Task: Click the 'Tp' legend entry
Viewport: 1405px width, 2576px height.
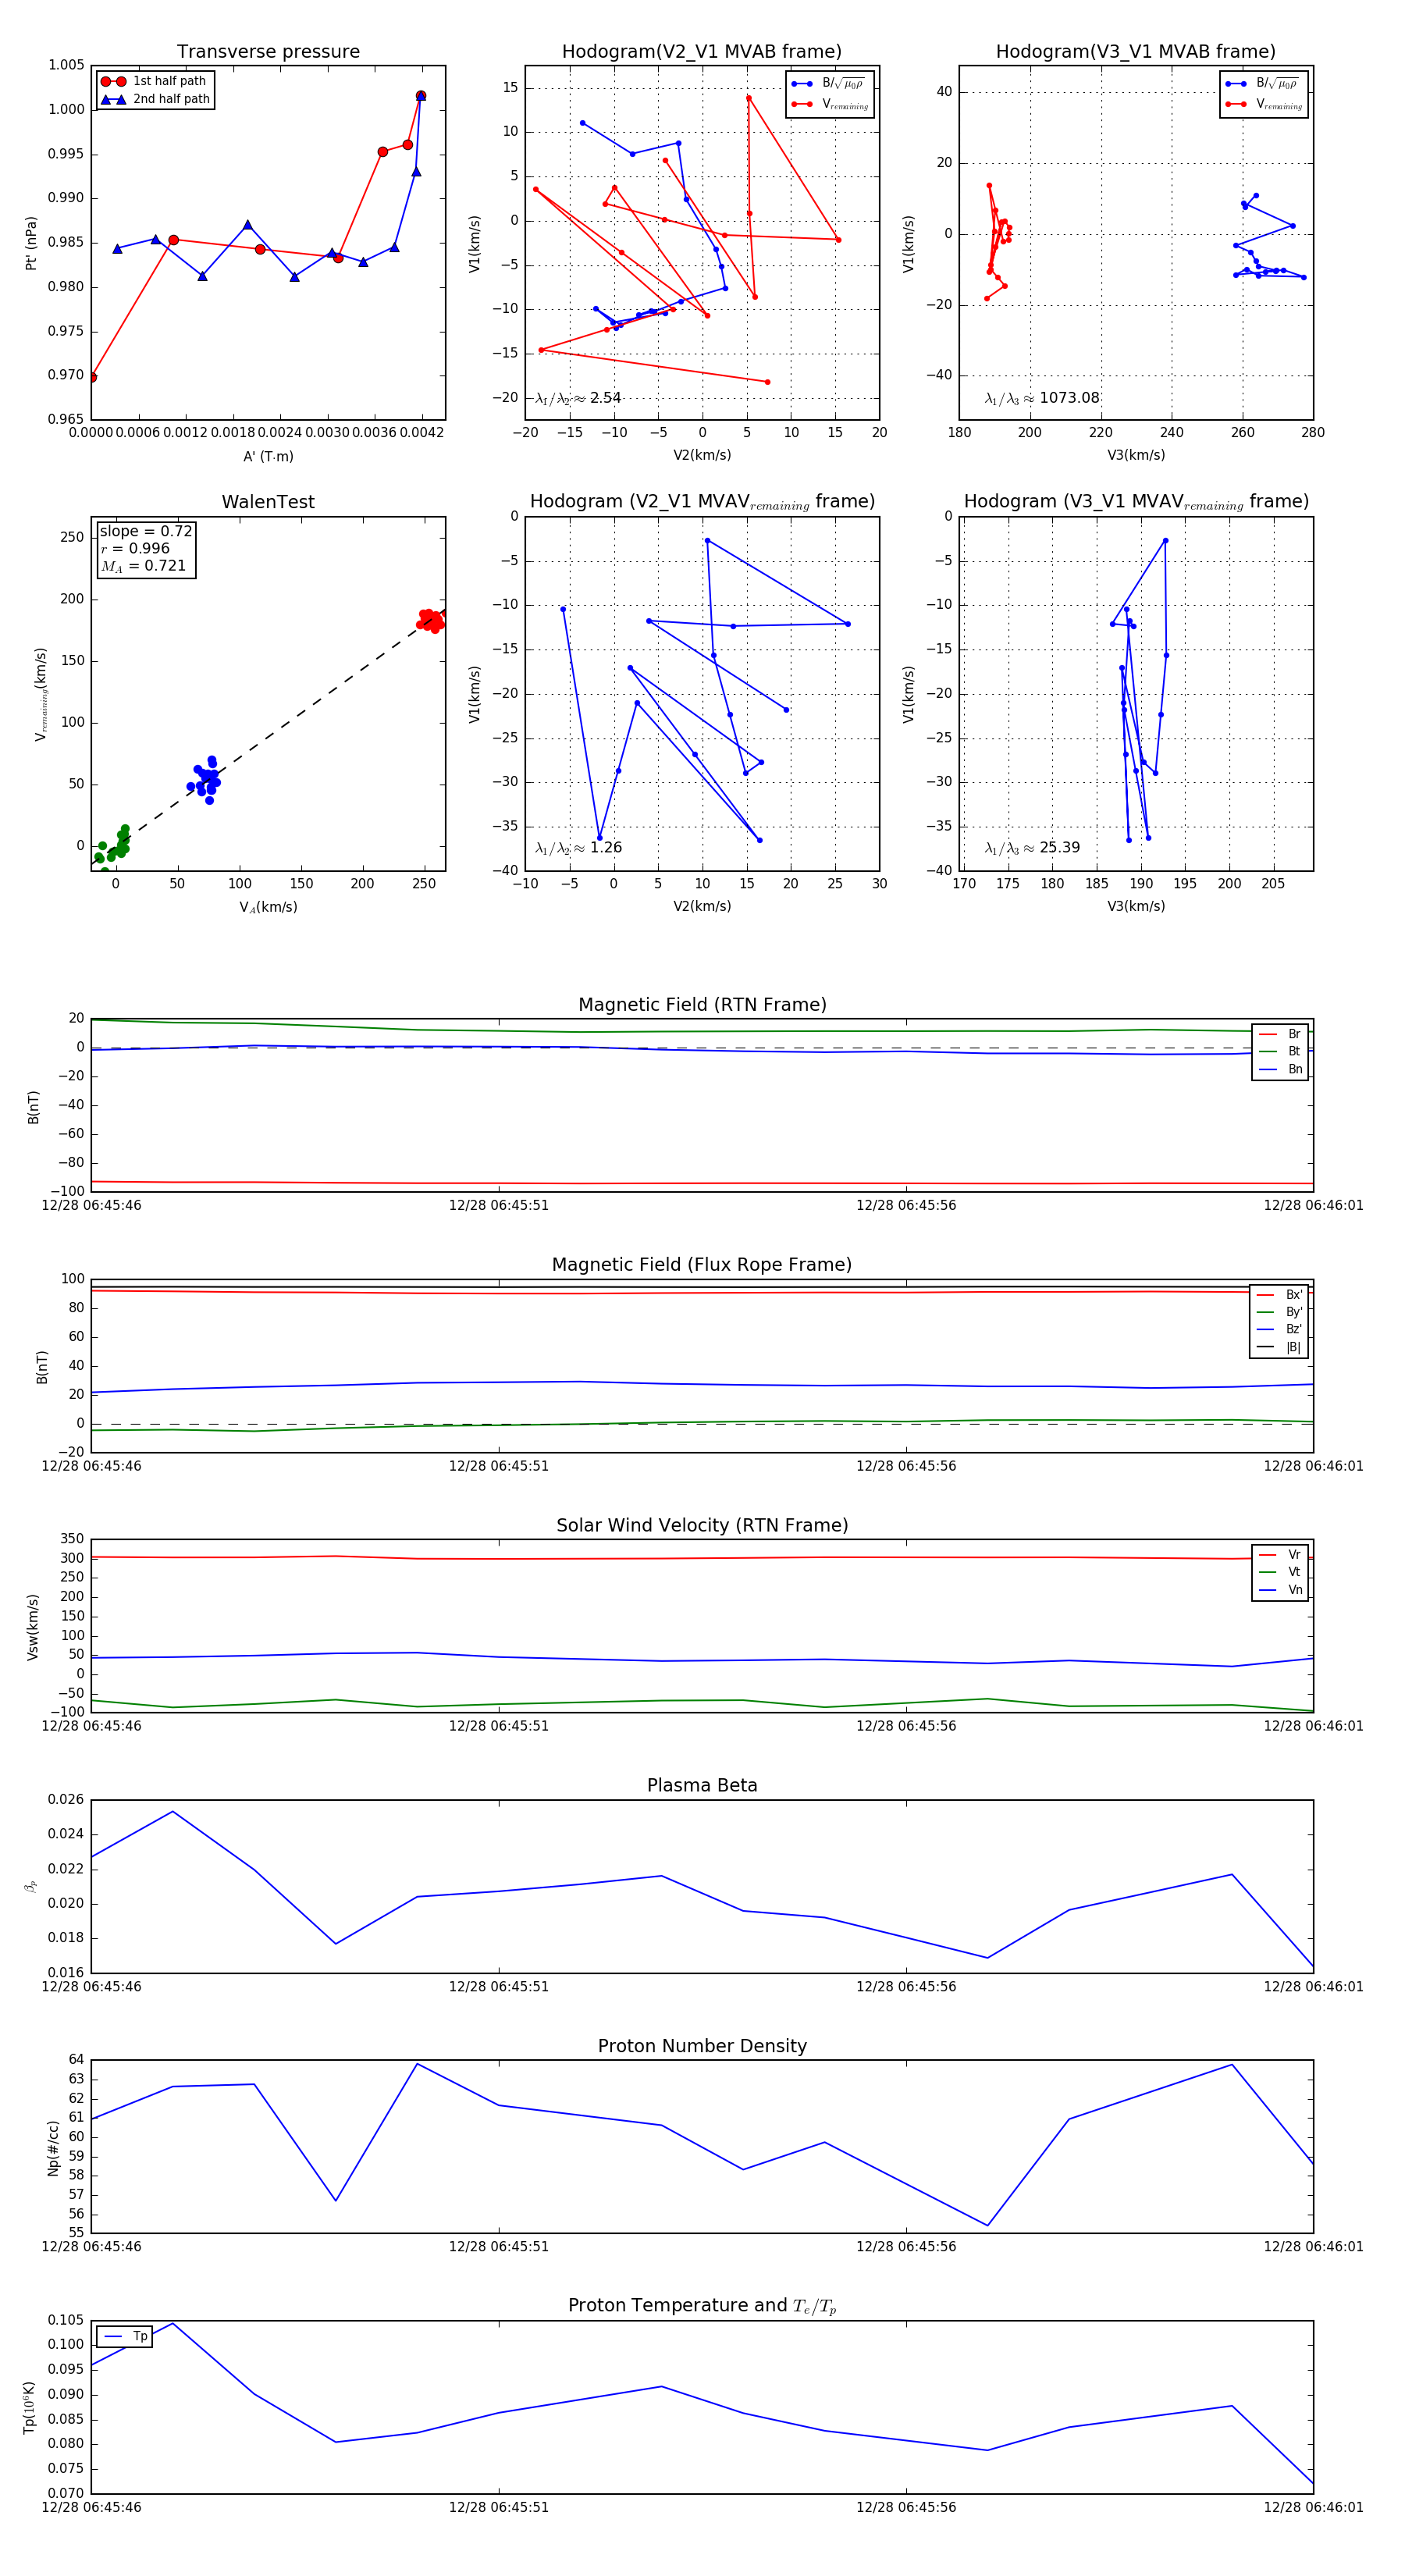Action: tap(126, 2336)
